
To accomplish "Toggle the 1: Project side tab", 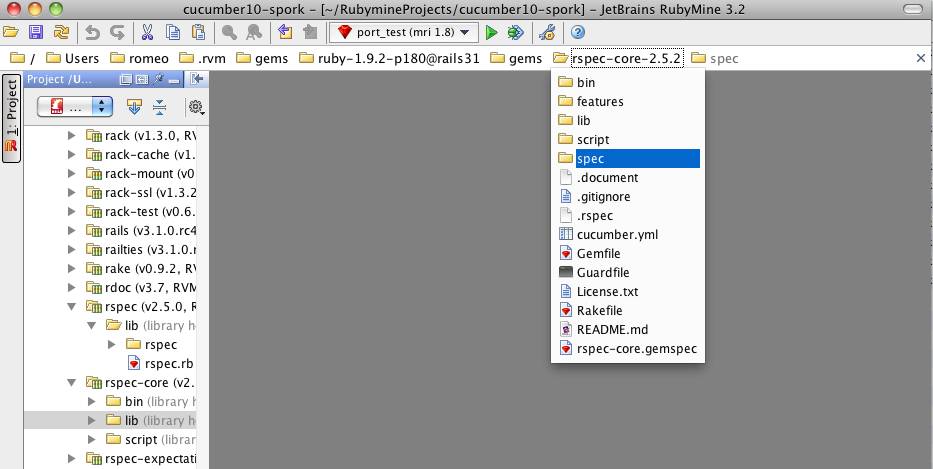I will [11, 118].
